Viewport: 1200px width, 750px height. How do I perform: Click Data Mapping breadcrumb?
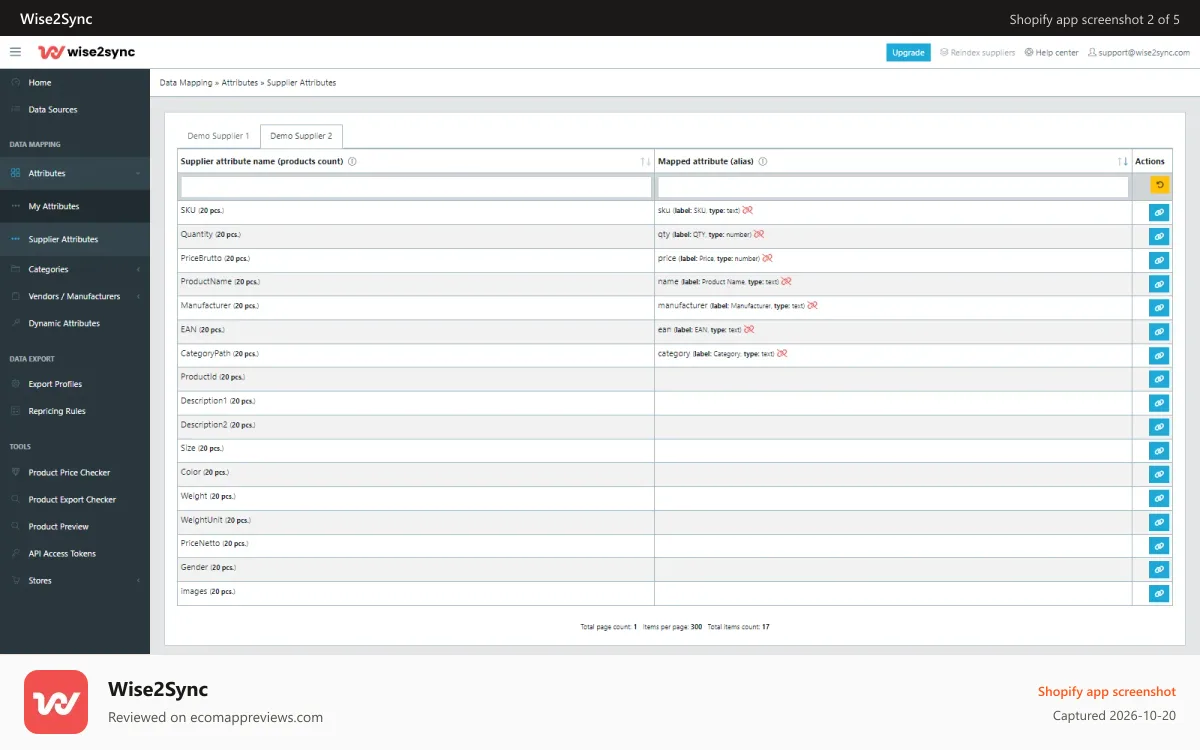tap(186, 83)
